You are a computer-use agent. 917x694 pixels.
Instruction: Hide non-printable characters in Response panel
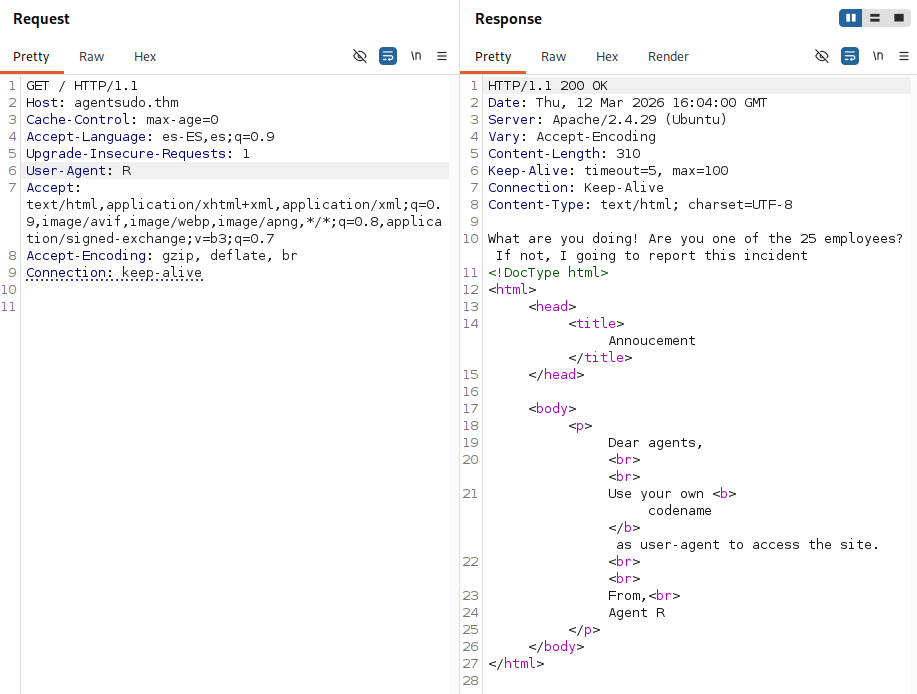click(822, 56)
